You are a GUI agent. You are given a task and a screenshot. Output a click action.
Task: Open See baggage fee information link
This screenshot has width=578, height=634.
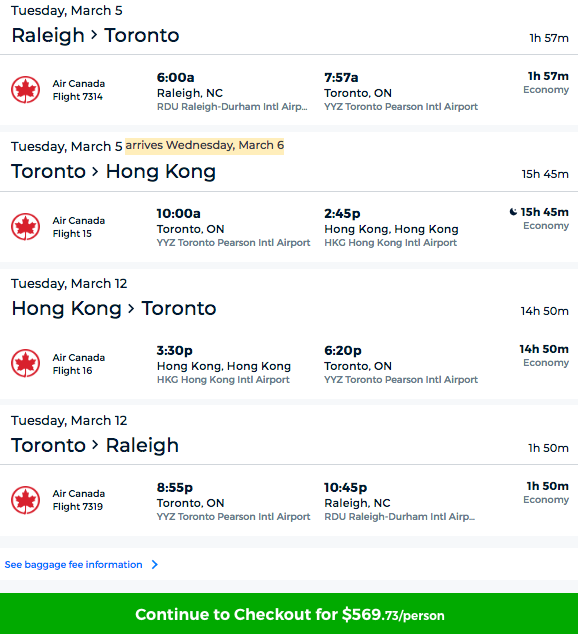pos(74,564)
